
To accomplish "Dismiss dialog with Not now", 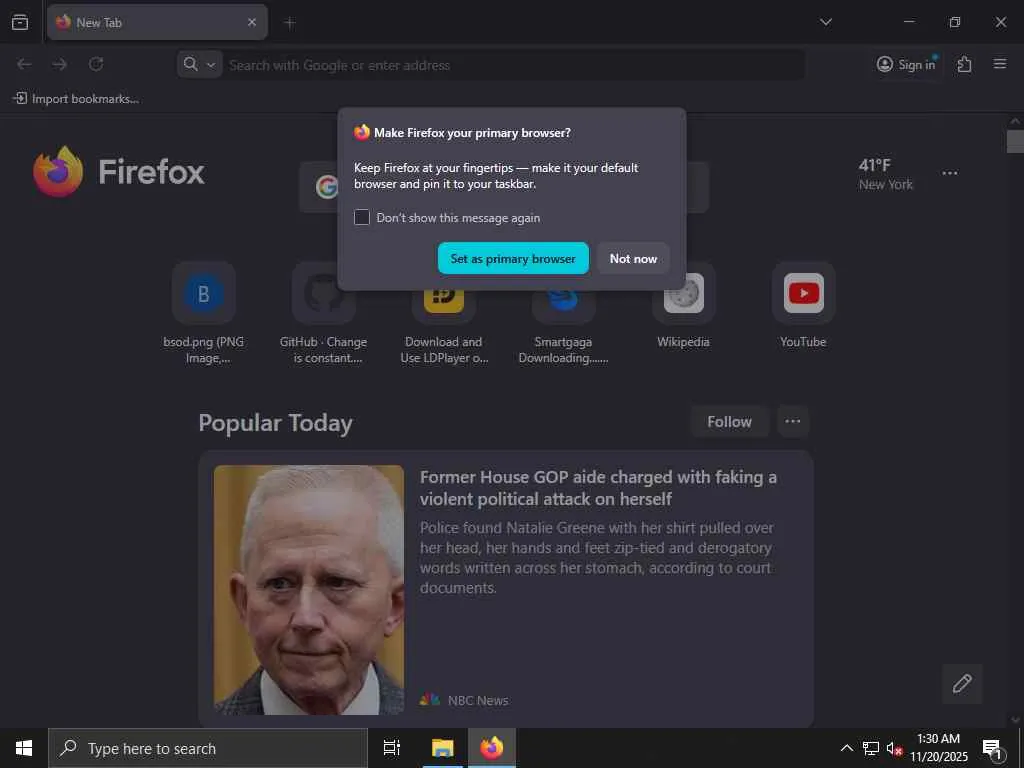I will (633, 259).
